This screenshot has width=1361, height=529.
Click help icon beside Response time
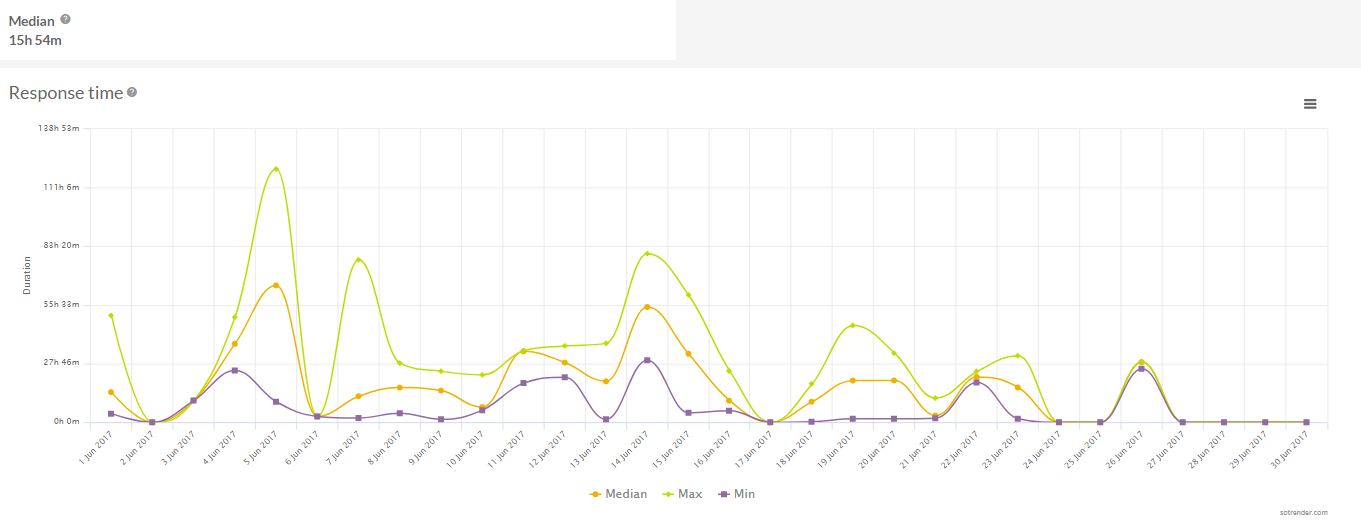click(x=132, y=92)
